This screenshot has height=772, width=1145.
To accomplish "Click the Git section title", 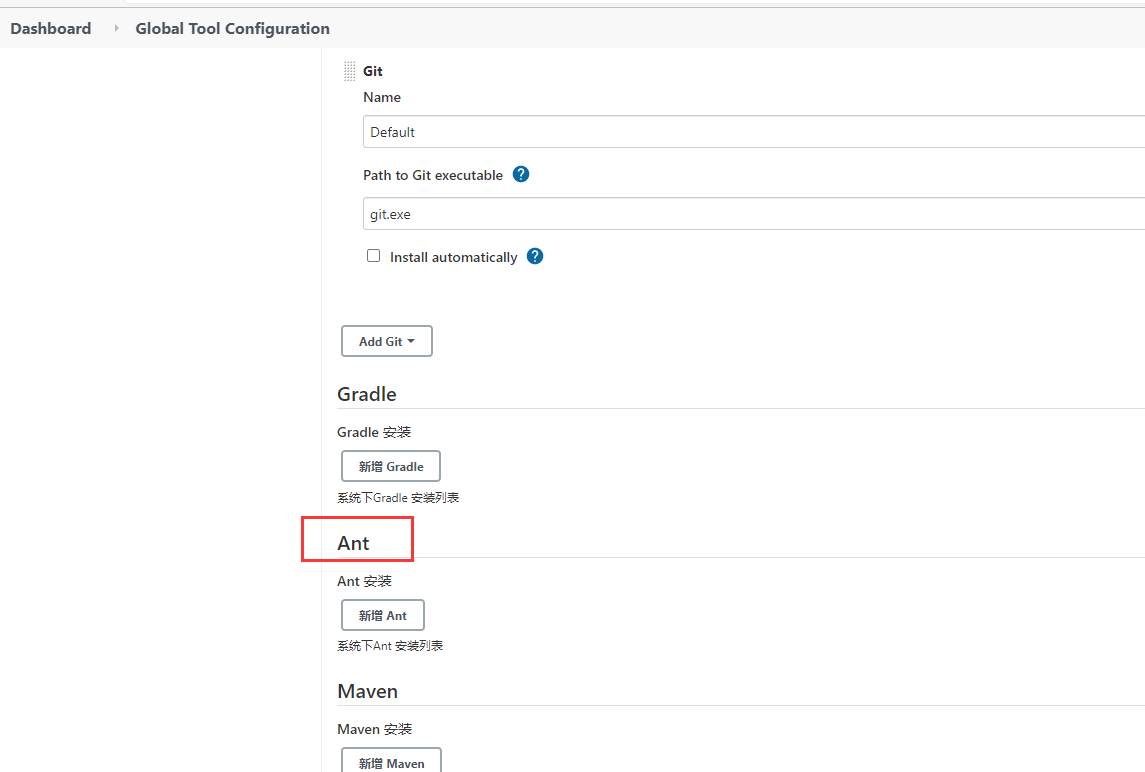I will point(372,70).
